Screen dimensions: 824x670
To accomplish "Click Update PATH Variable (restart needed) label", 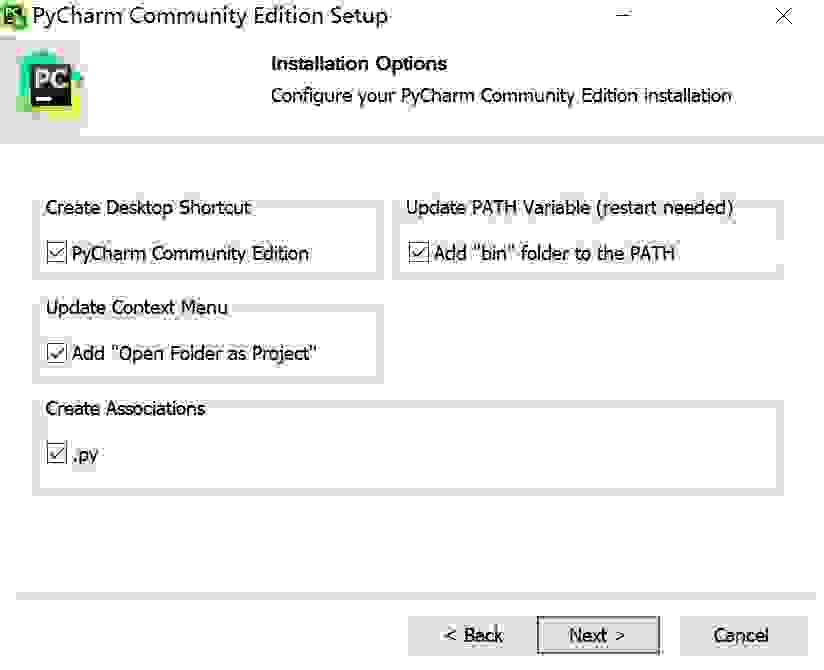I will coord(570,208).
